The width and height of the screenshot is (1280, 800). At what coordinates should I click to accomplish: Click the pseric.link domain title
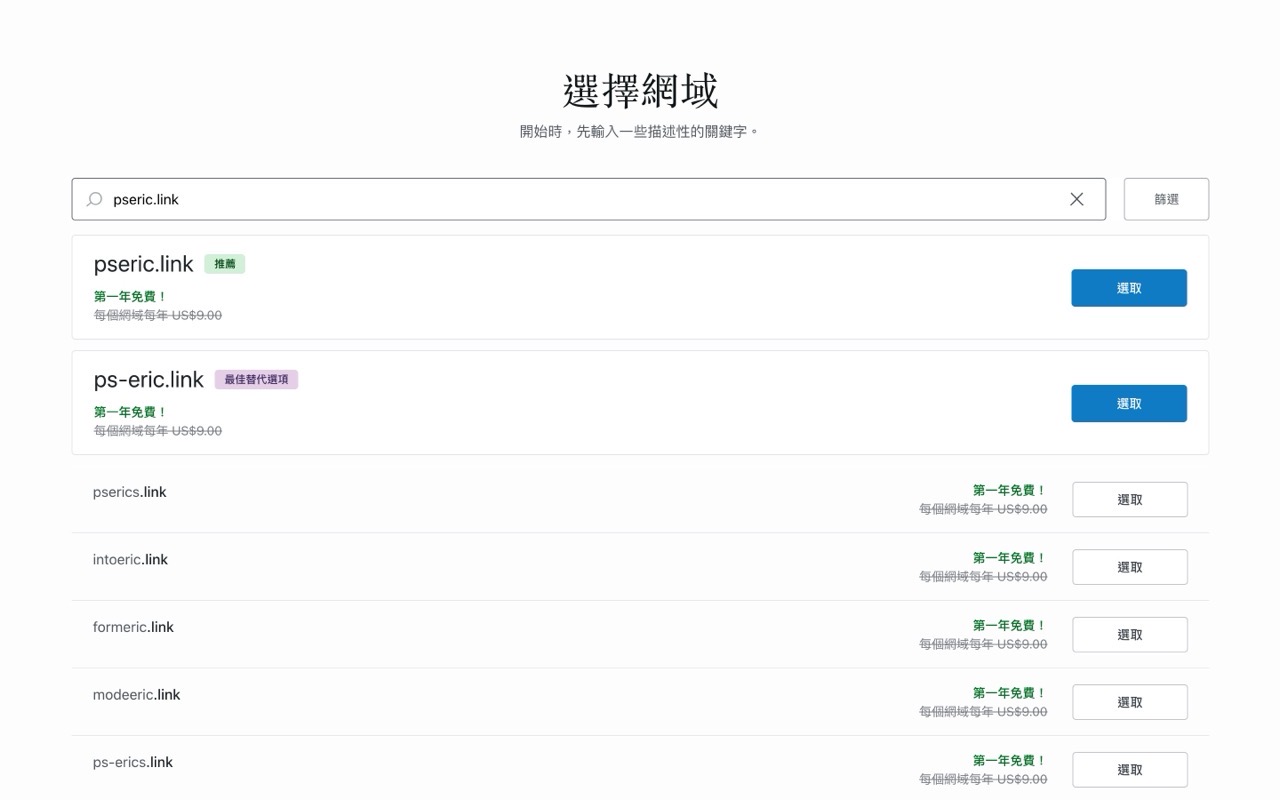coord(143,264)
